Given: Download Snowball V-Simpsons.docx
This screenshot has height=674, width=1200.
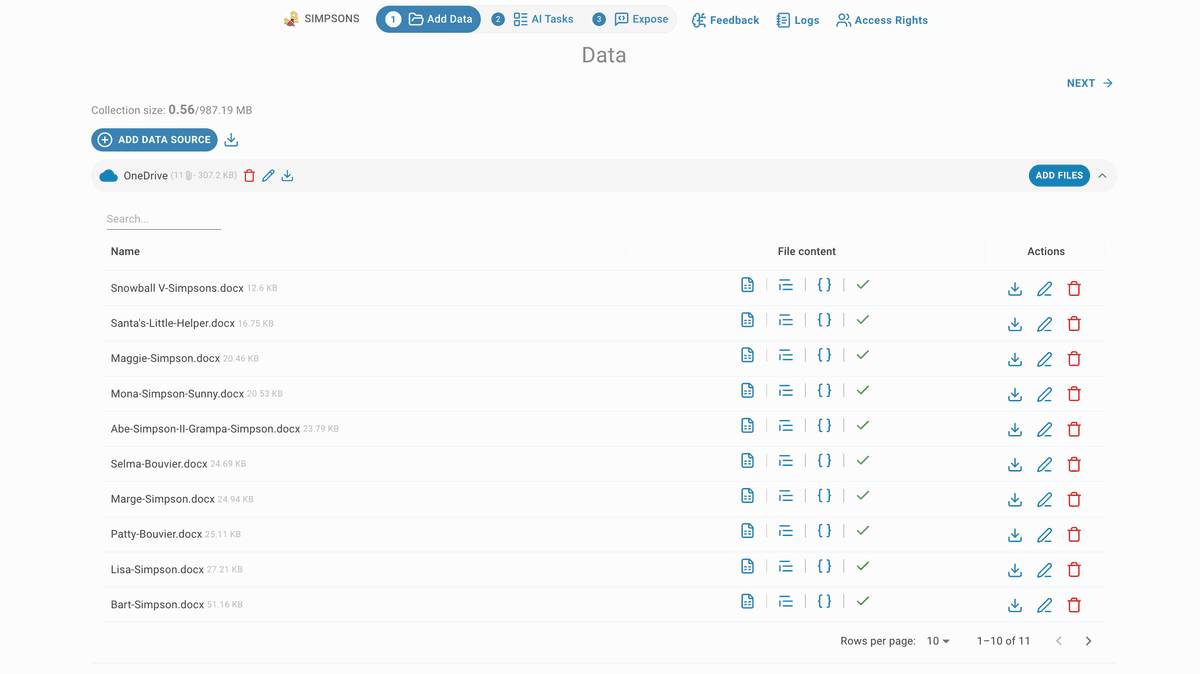Looking at the screenshot, I should click(1015, 289).
